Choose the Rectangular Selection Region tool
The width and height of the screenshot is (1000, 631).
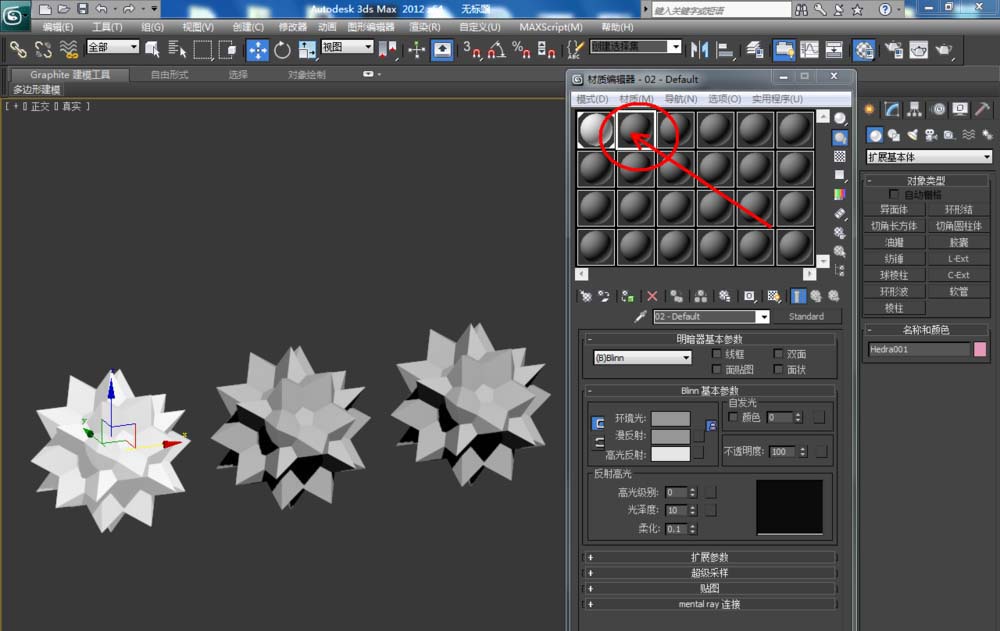coord(203,49)
